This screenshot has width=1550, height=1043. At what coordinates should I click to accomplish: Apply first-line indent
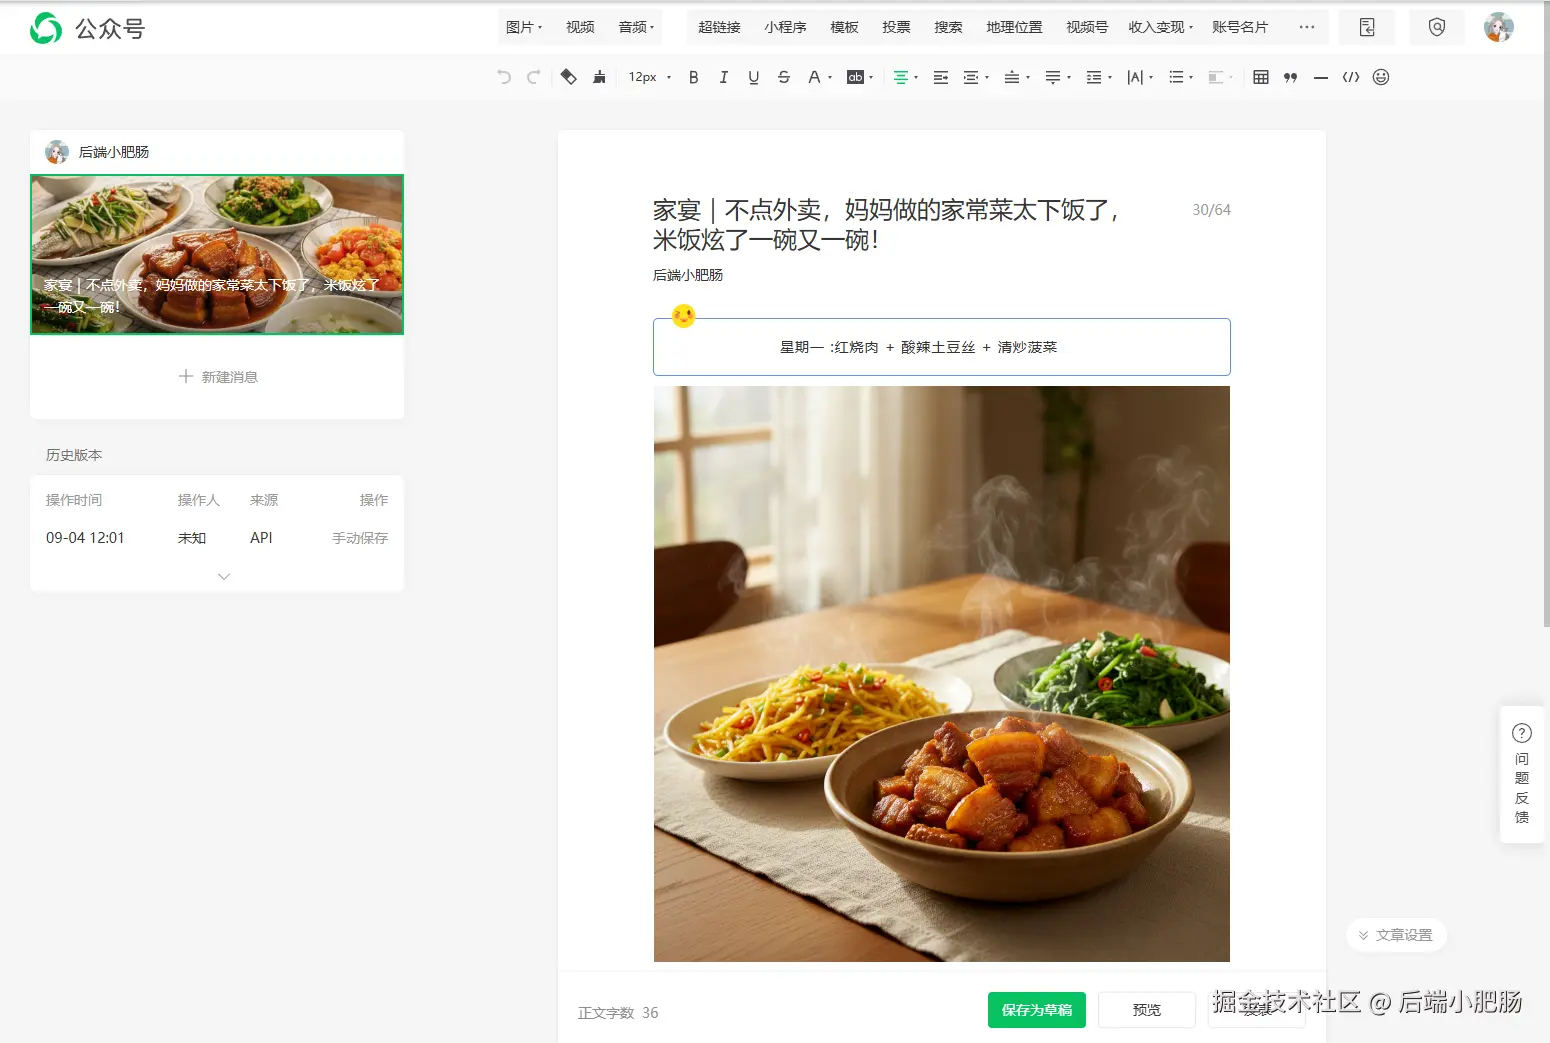(940, 77)
